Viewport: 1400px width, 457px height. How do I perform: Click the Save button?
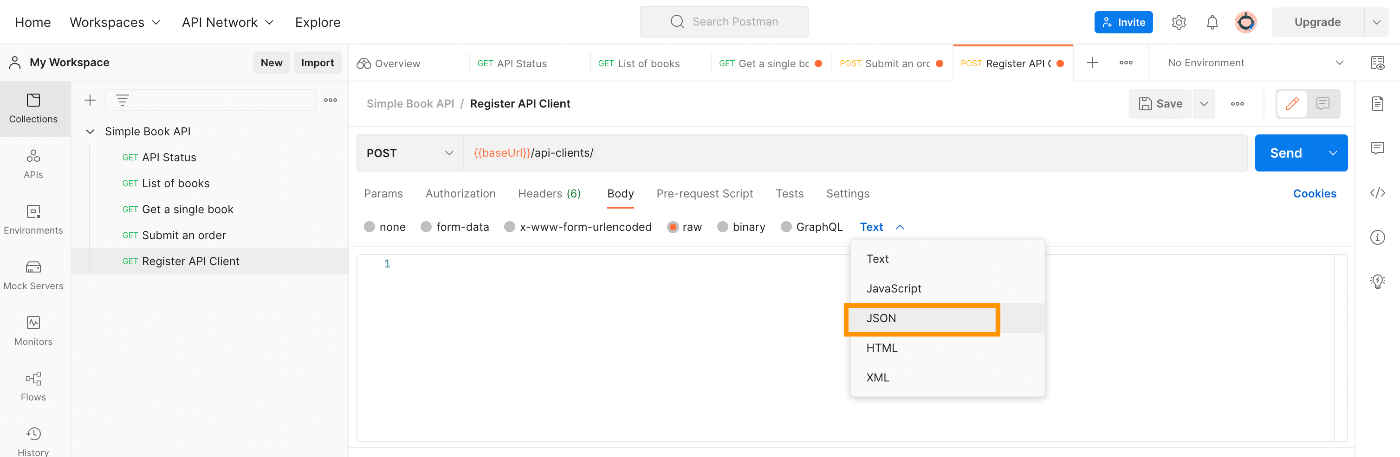[x=1161, y=103]
